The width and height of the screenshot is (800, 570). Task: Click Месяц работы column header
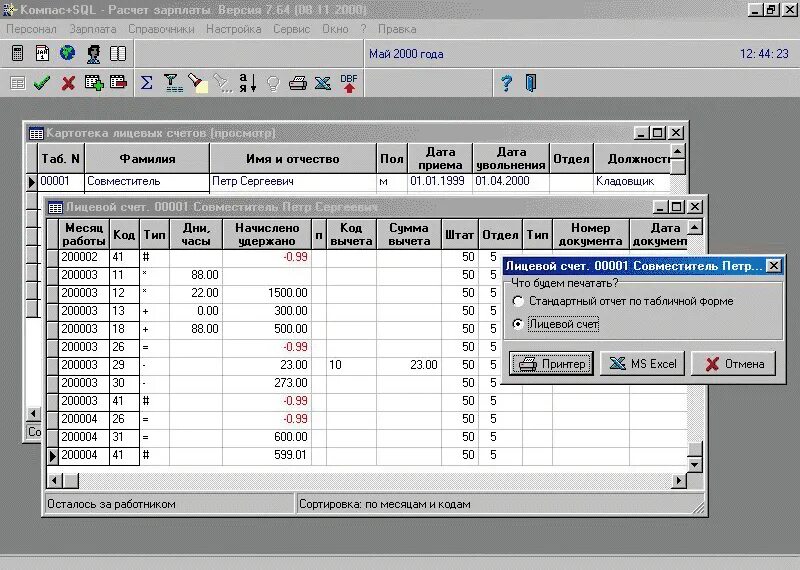click(84, 234)
